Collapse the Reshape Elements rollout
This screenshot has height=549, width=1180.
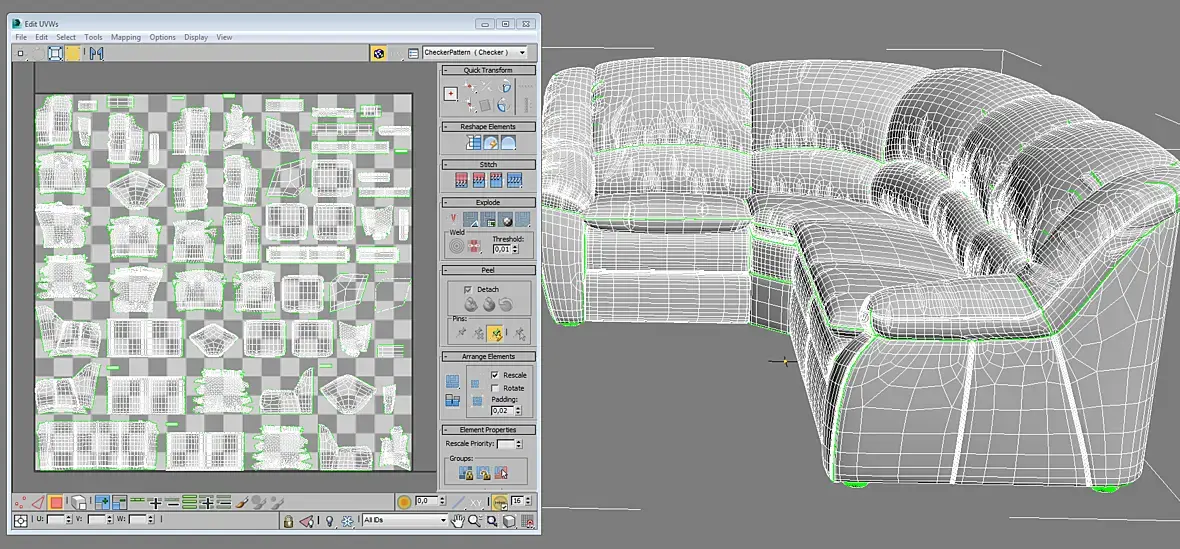[488, 126]
